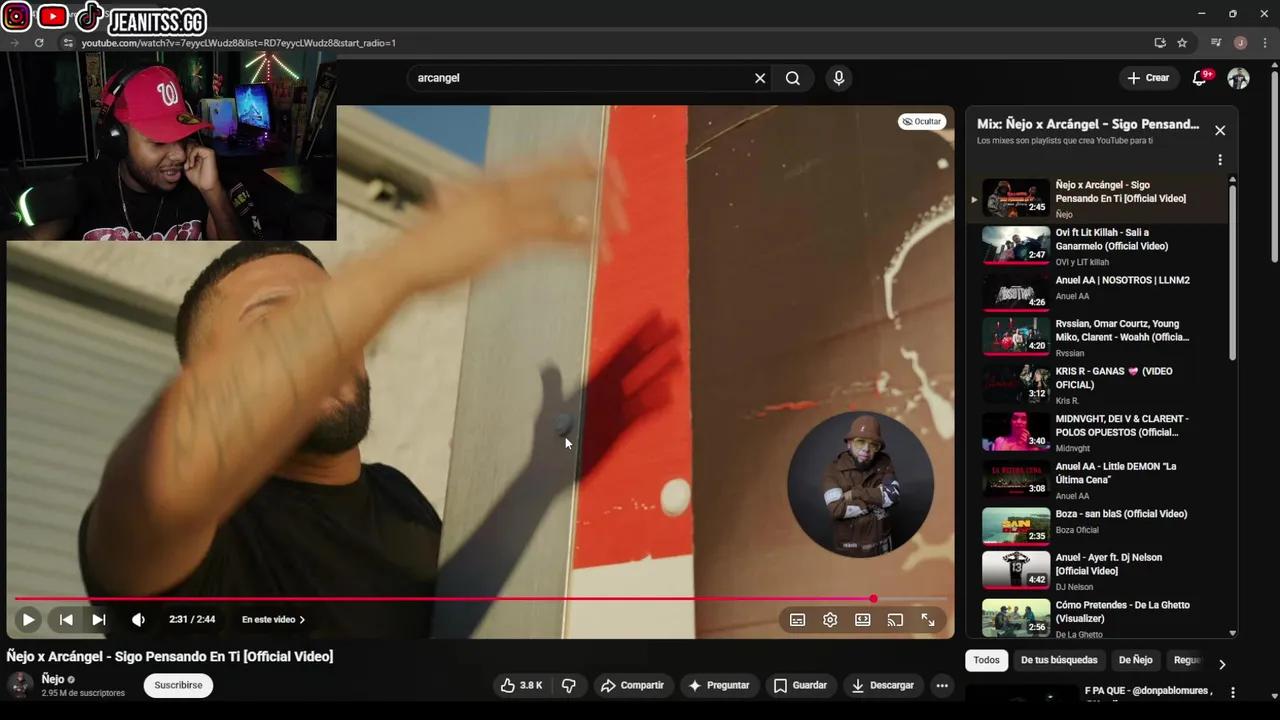Open the Crear menu
The height and width of the screenshot is (720, 1280).
1148,78
